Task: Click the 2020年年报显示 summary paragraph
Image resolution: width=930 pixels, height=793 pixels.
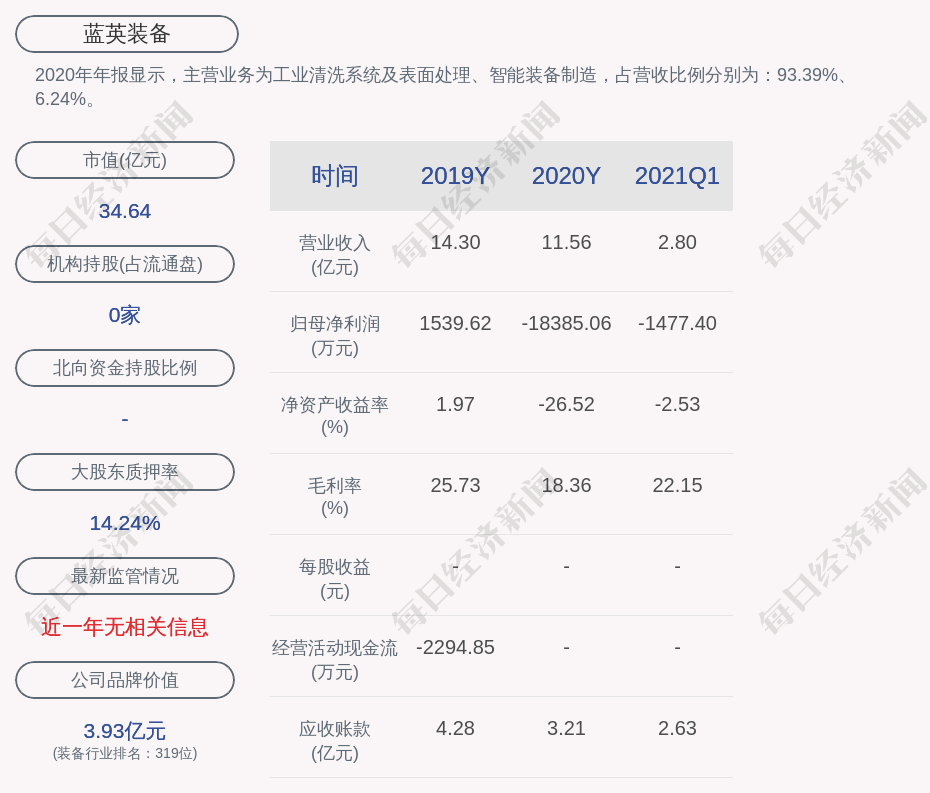Action: point(442,87)
